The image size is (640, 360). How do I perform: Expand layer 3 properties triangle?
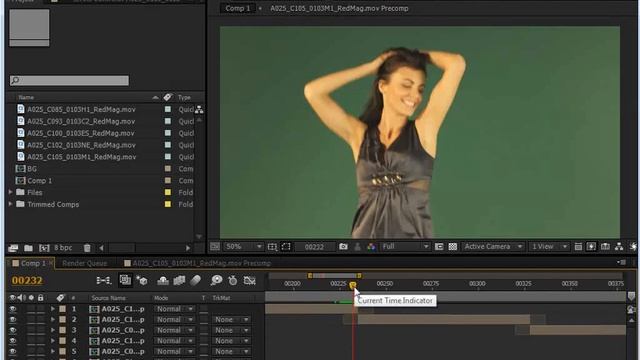(x=53, y=330)
